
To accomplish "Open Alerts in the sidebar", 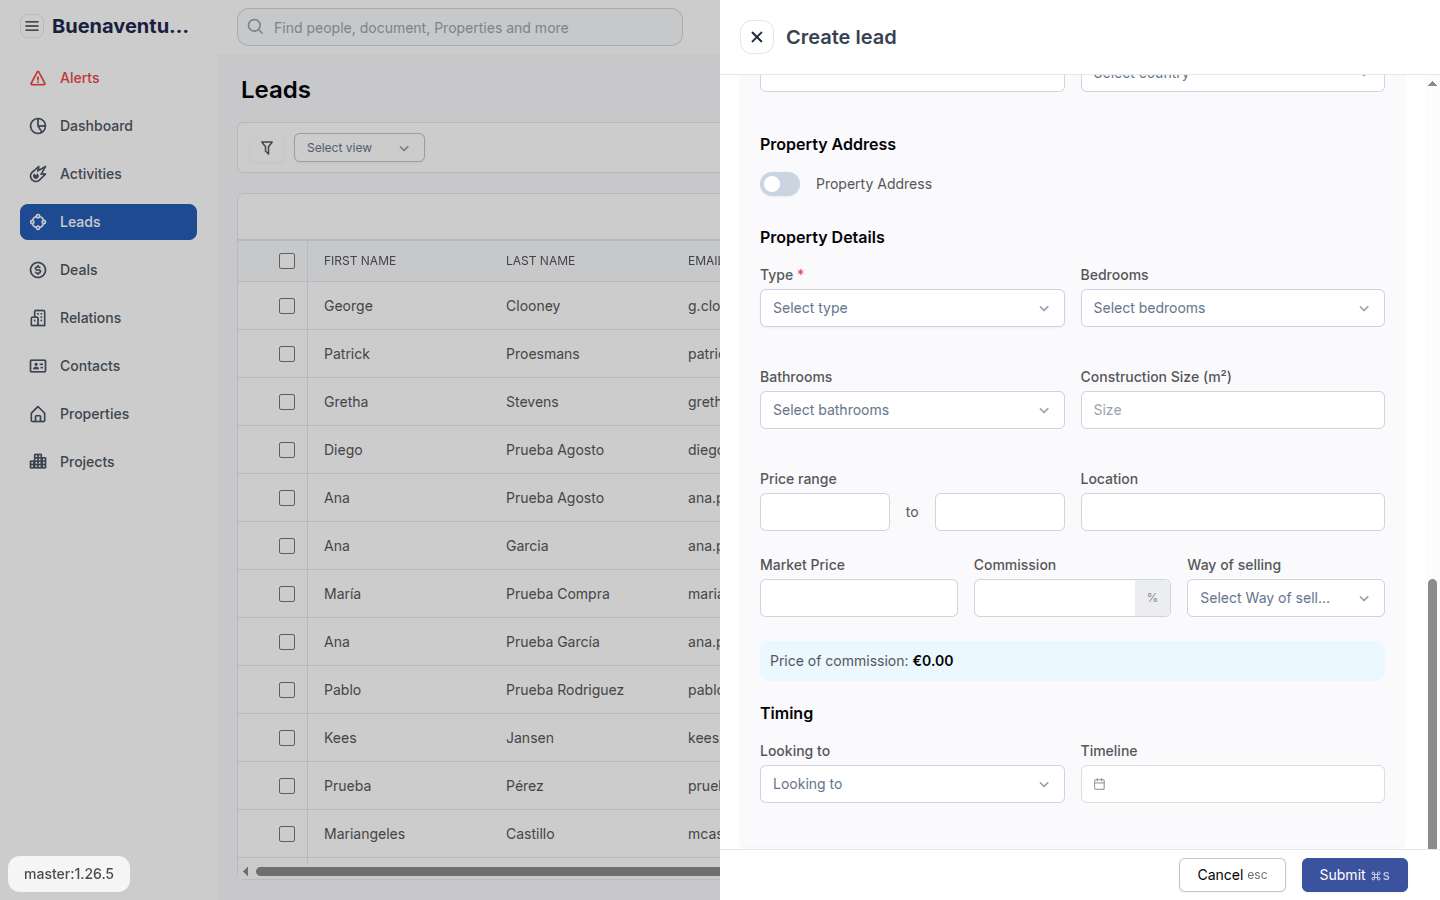I will pos(108,78).
